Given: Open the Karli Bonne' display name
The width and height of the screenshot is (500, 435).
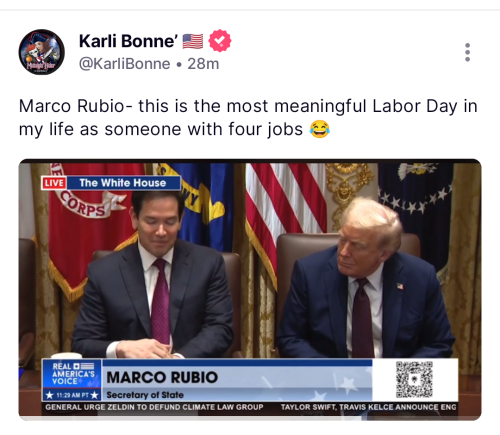Looking at the screenshot, I should click(x=128, y=41).
